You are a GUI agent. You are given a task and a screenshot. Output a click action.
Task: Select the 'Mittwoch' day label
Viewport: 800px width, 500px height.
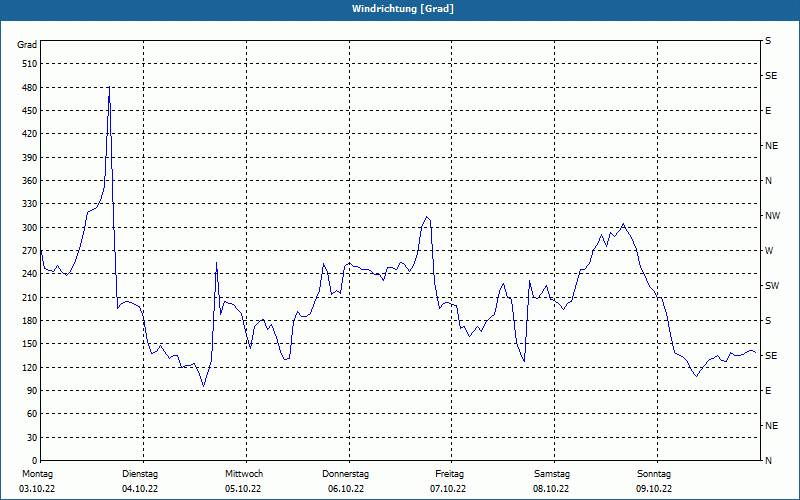(x=244, y=474)
